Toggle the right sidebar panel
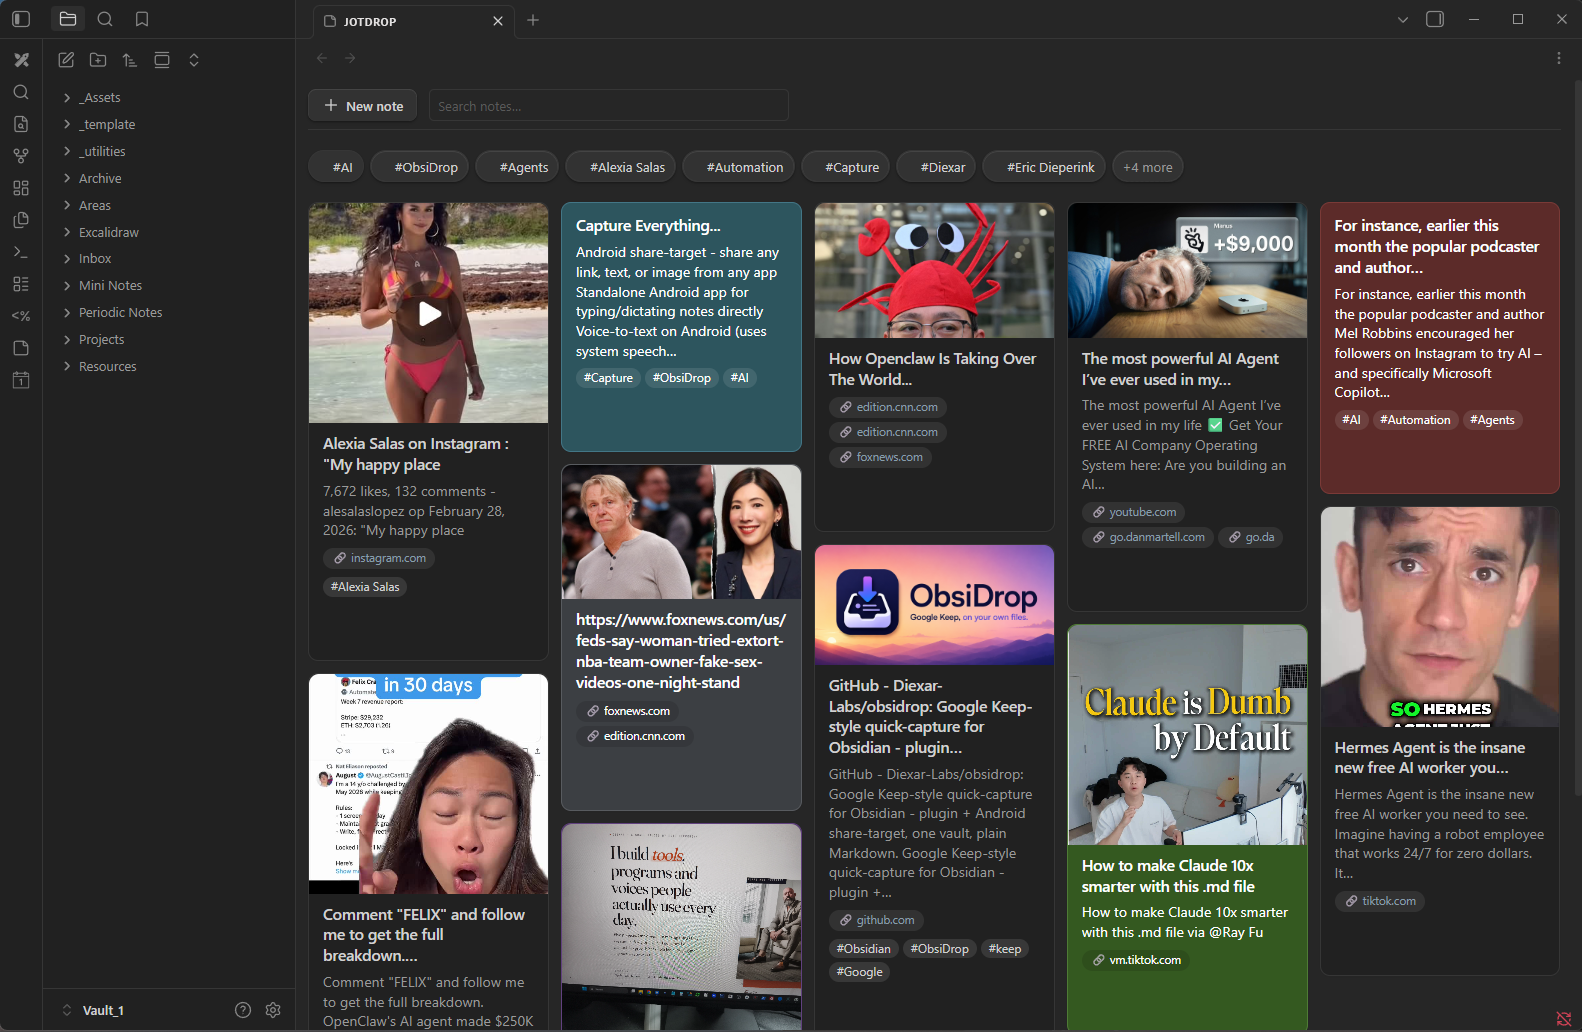 1435,19
